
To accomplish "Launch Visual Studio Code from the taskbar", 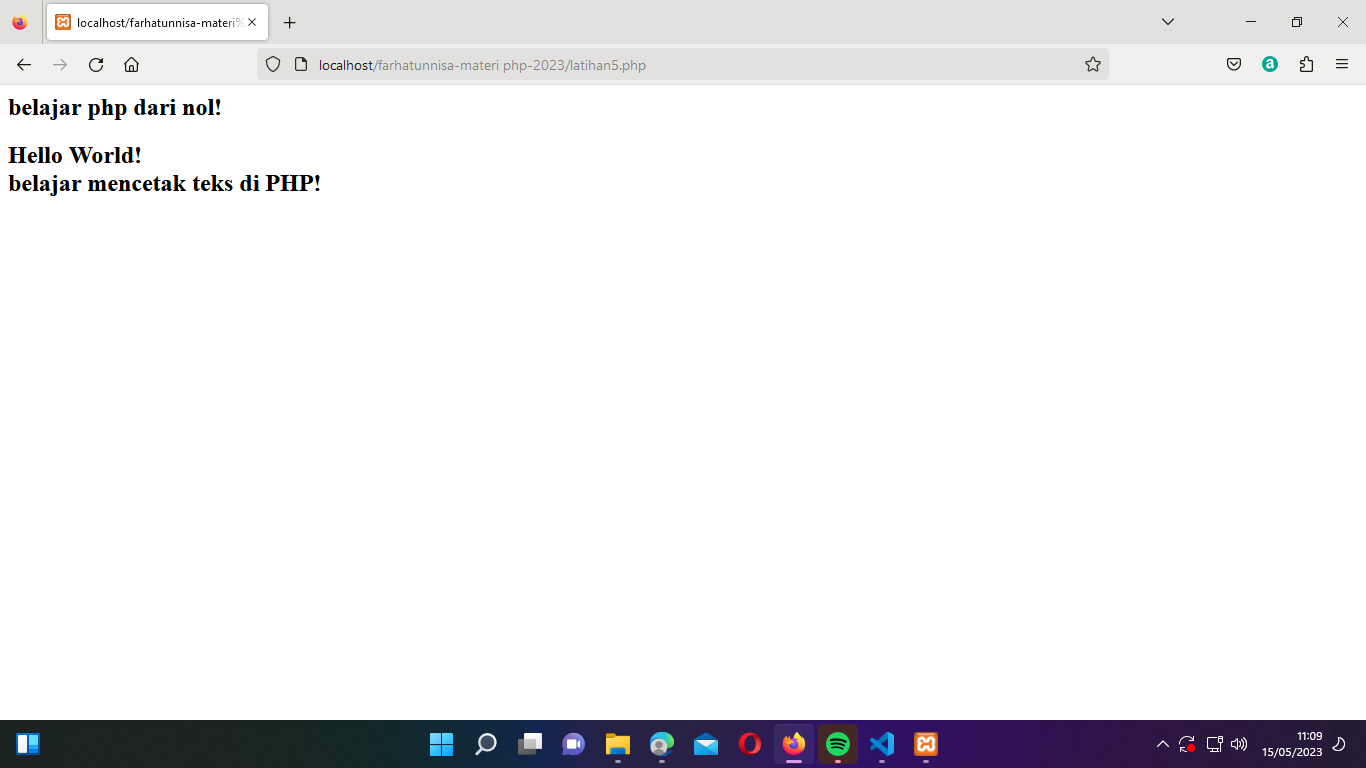I will [882, 744].
